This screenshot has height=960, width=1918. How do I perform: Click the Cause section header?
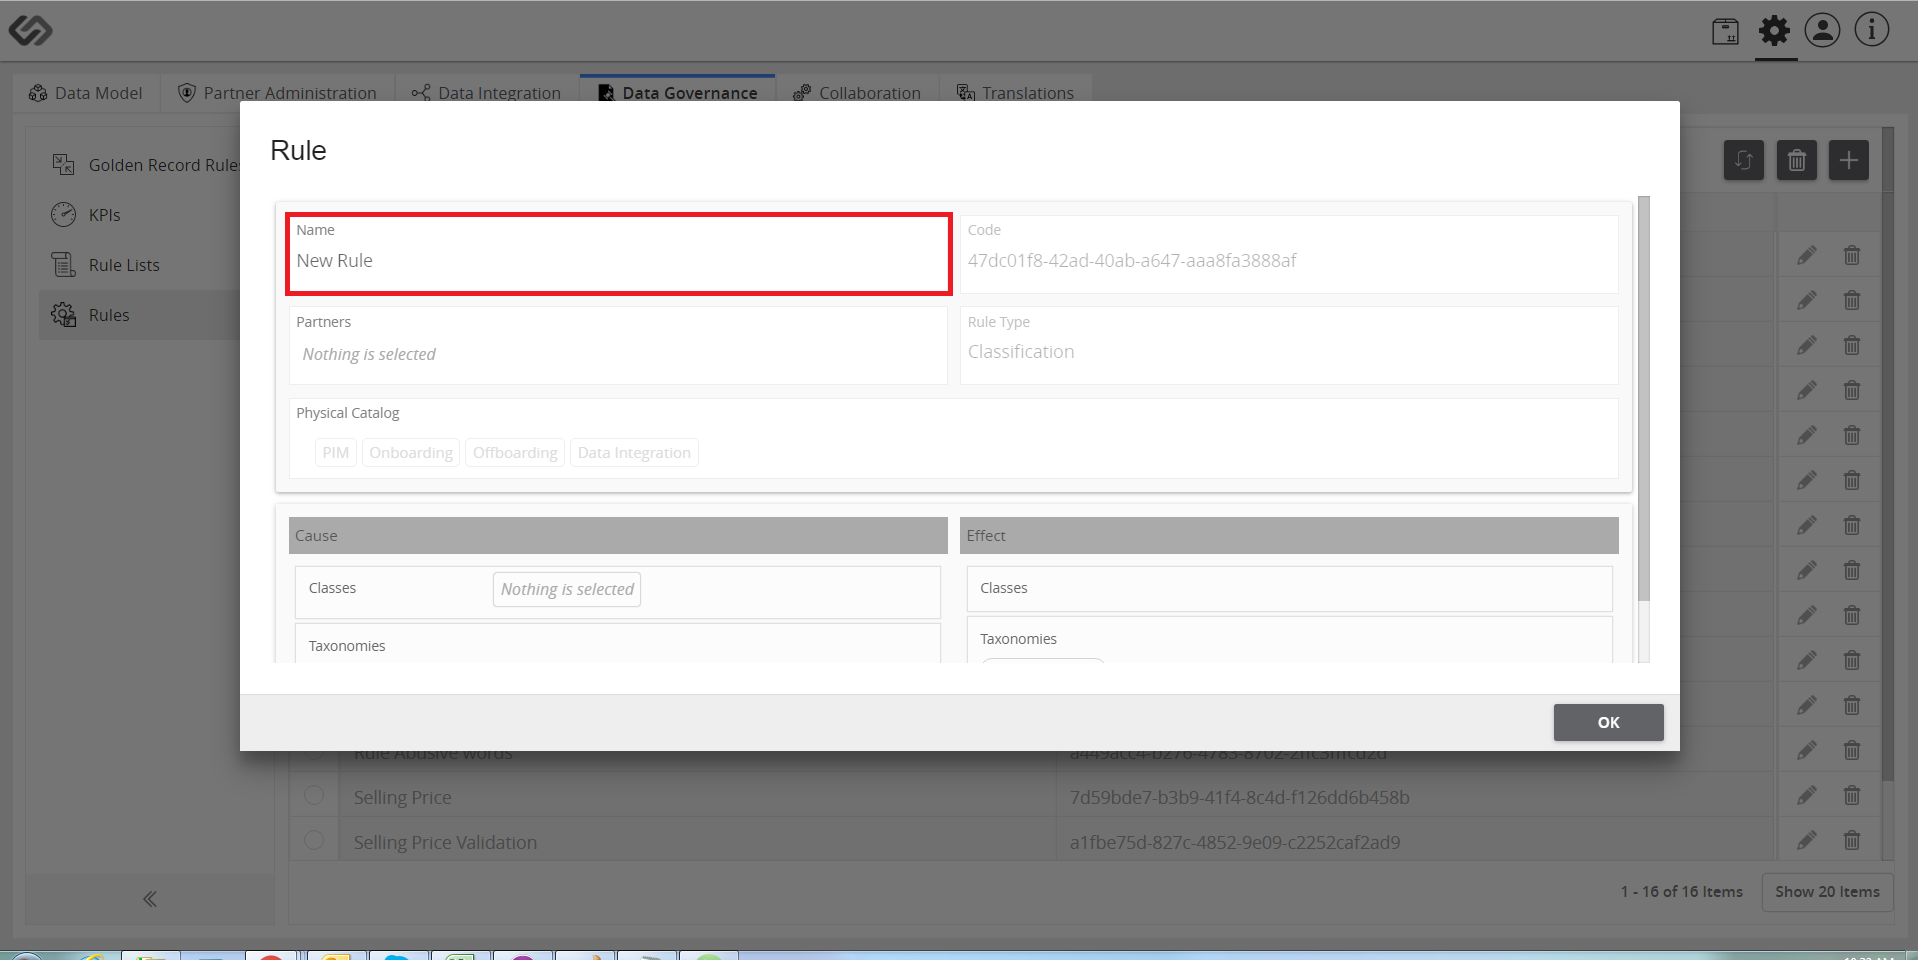click(618, 536)
